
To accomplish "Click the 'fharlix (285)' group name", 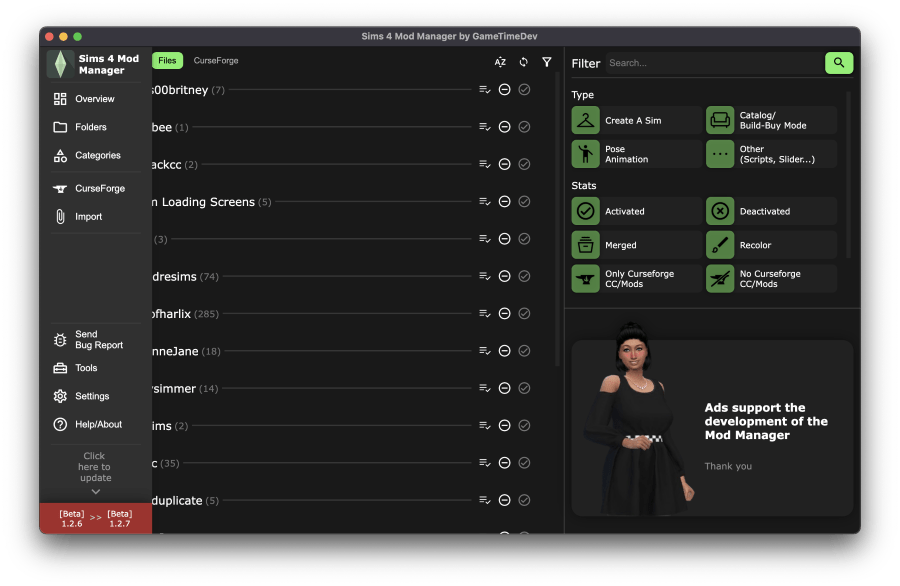I will point(185,314).
